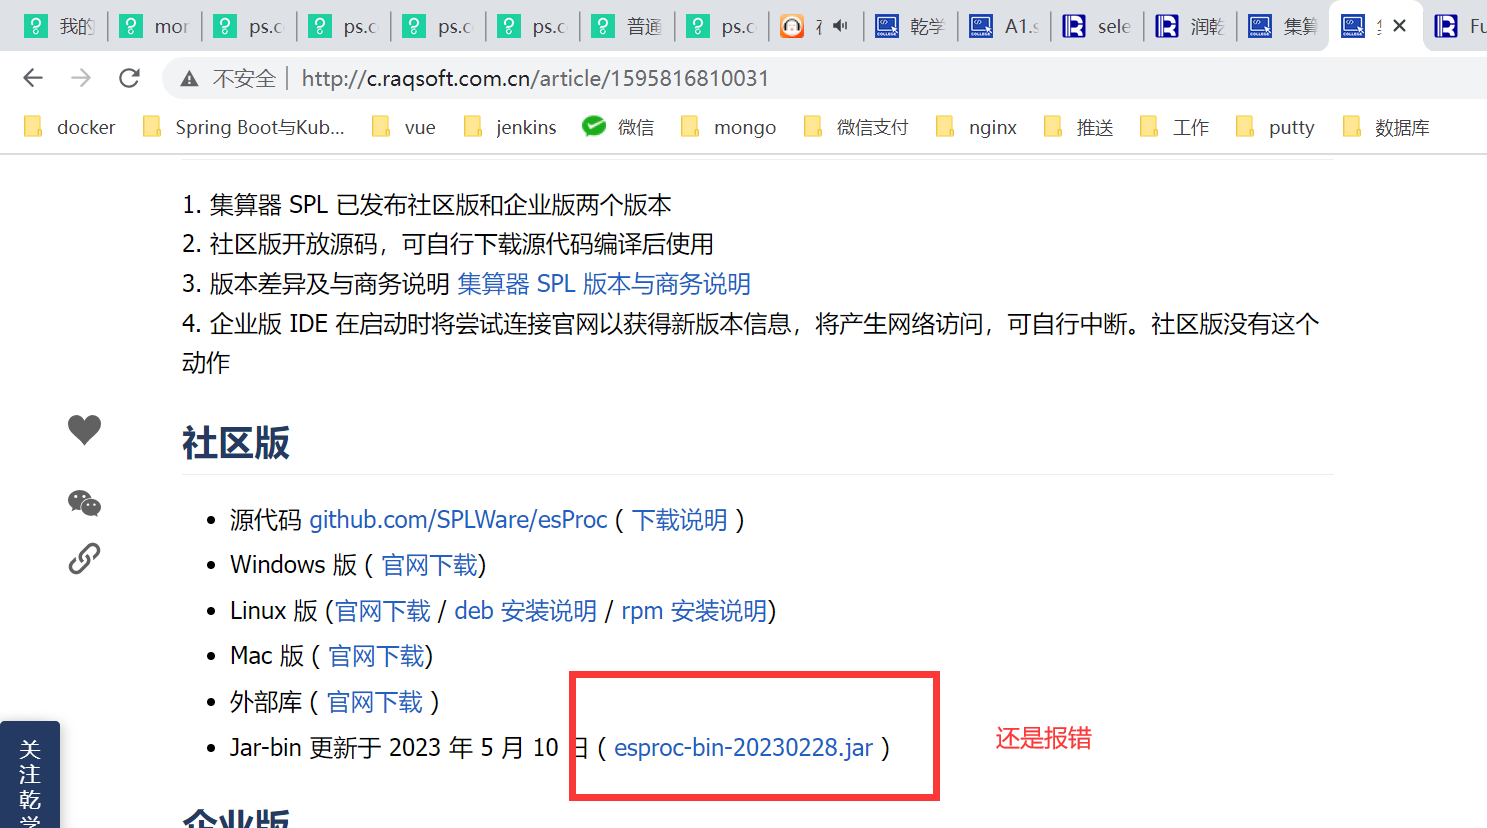Open the vue bookmark folder
This screenshot has height=828, width=1487.
[404, 127]
